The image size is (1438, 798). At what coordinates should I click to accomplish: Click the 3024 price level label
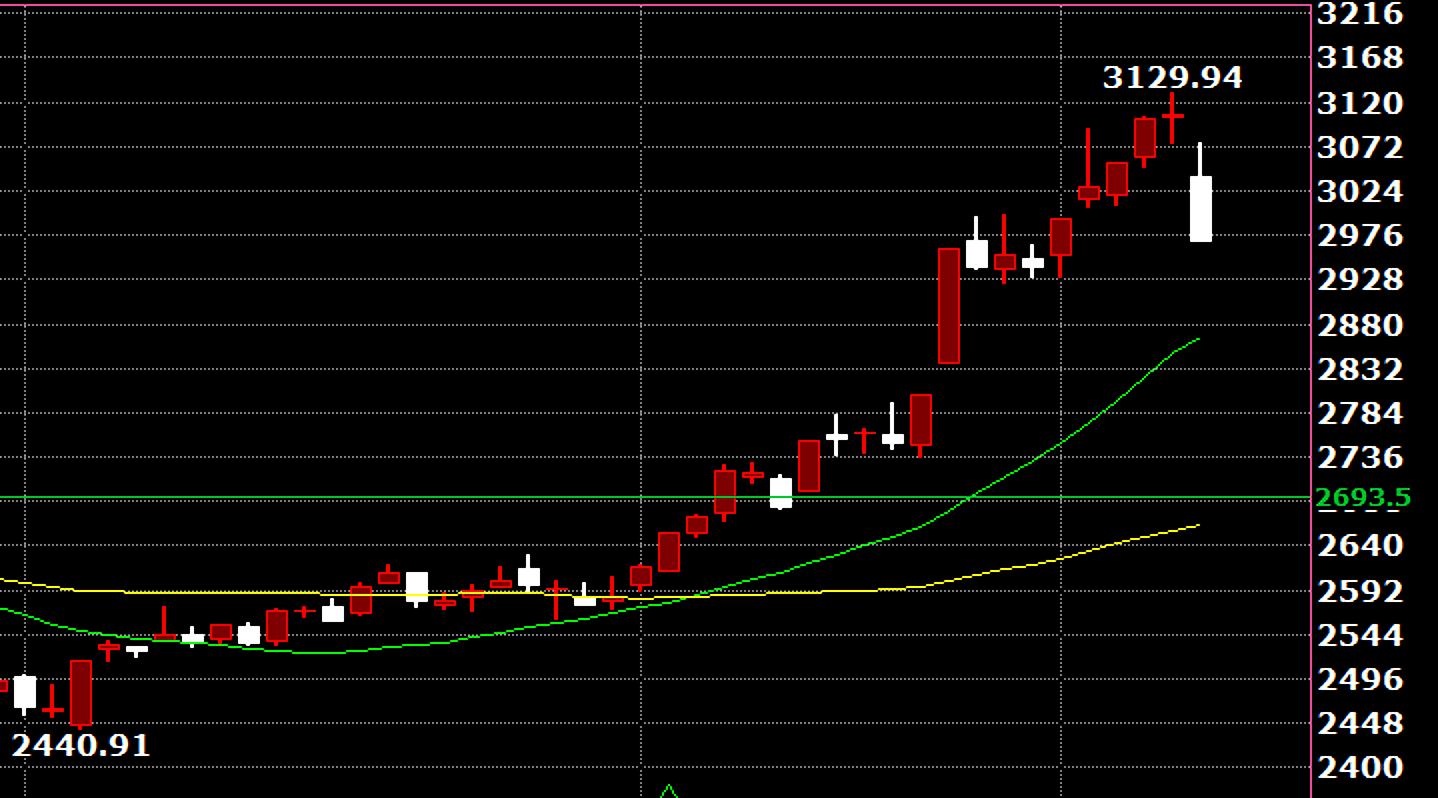pyautogui.click(x=1360, y=191)
